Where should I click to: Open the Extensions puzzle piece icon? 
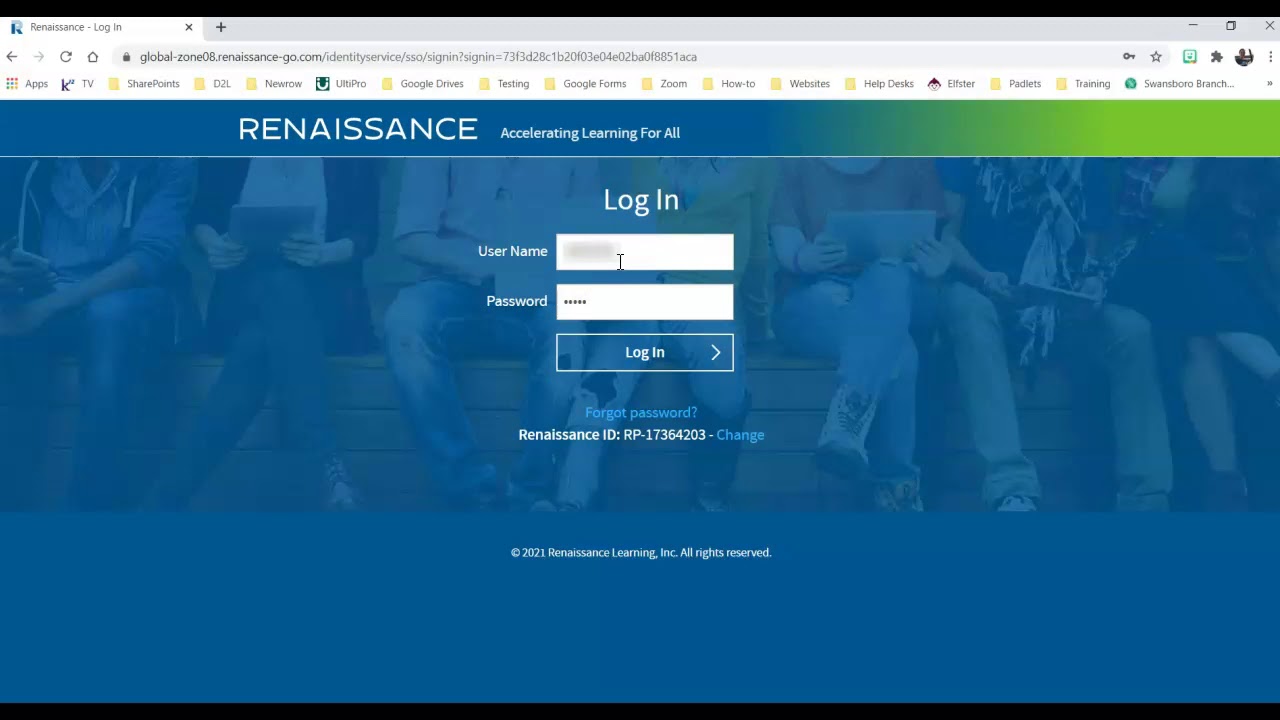click(x=1217, y=57)
